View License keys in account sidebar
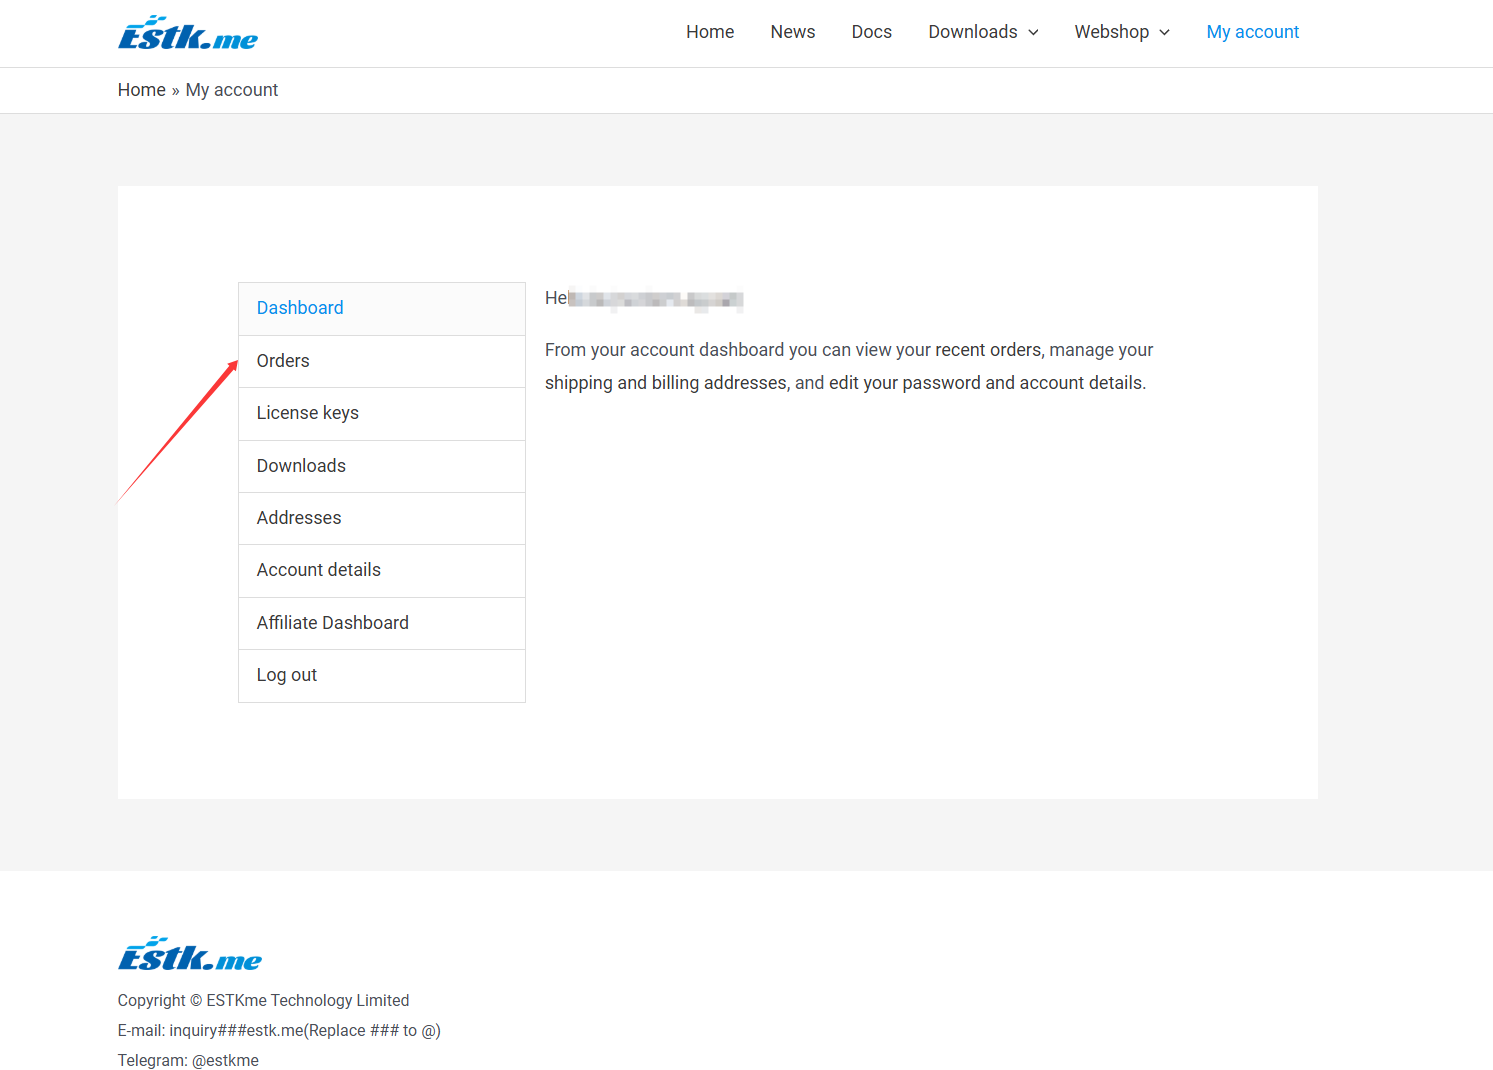The width and height of the screenshot is (1493, 1070). (307, 413)
